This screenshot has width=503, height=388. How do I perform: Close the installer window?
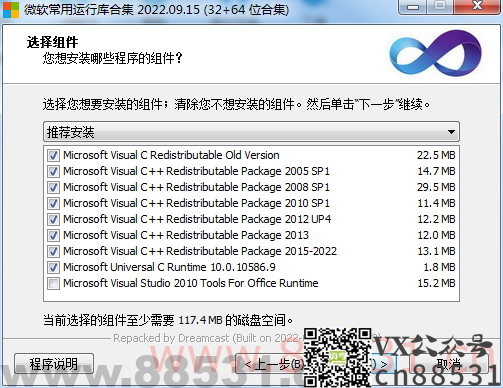(477, 6)
